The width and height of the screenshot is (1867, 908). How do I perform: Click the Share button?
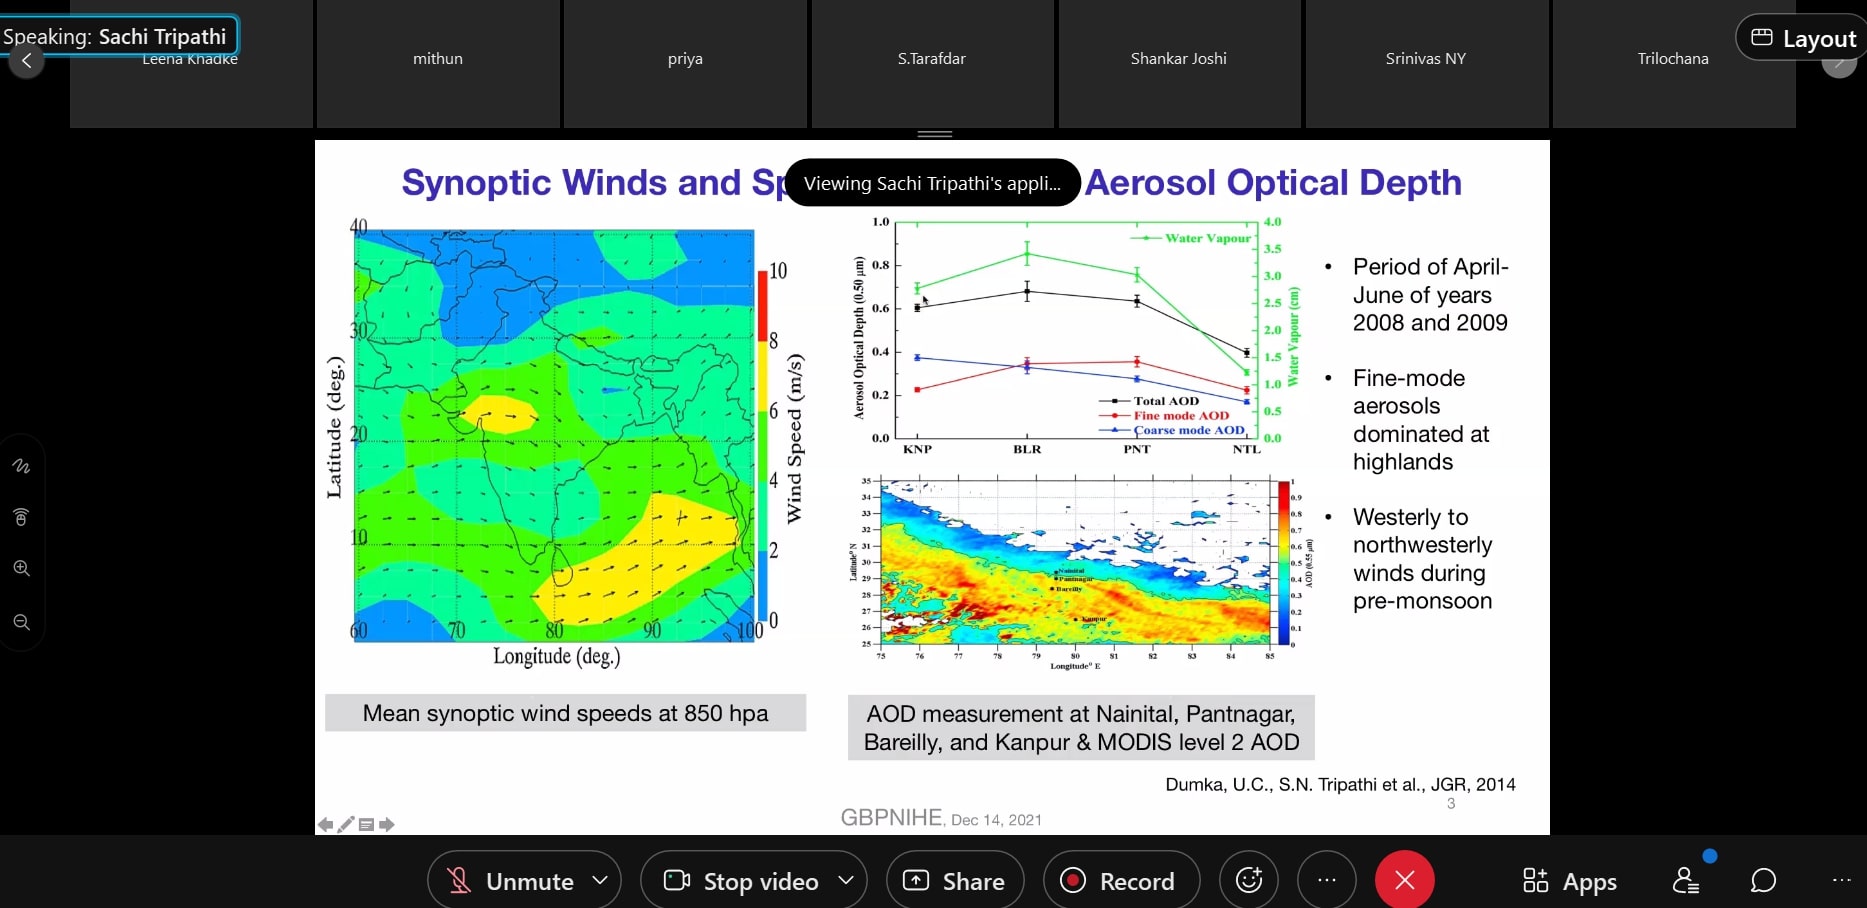[x=955, y=880]
